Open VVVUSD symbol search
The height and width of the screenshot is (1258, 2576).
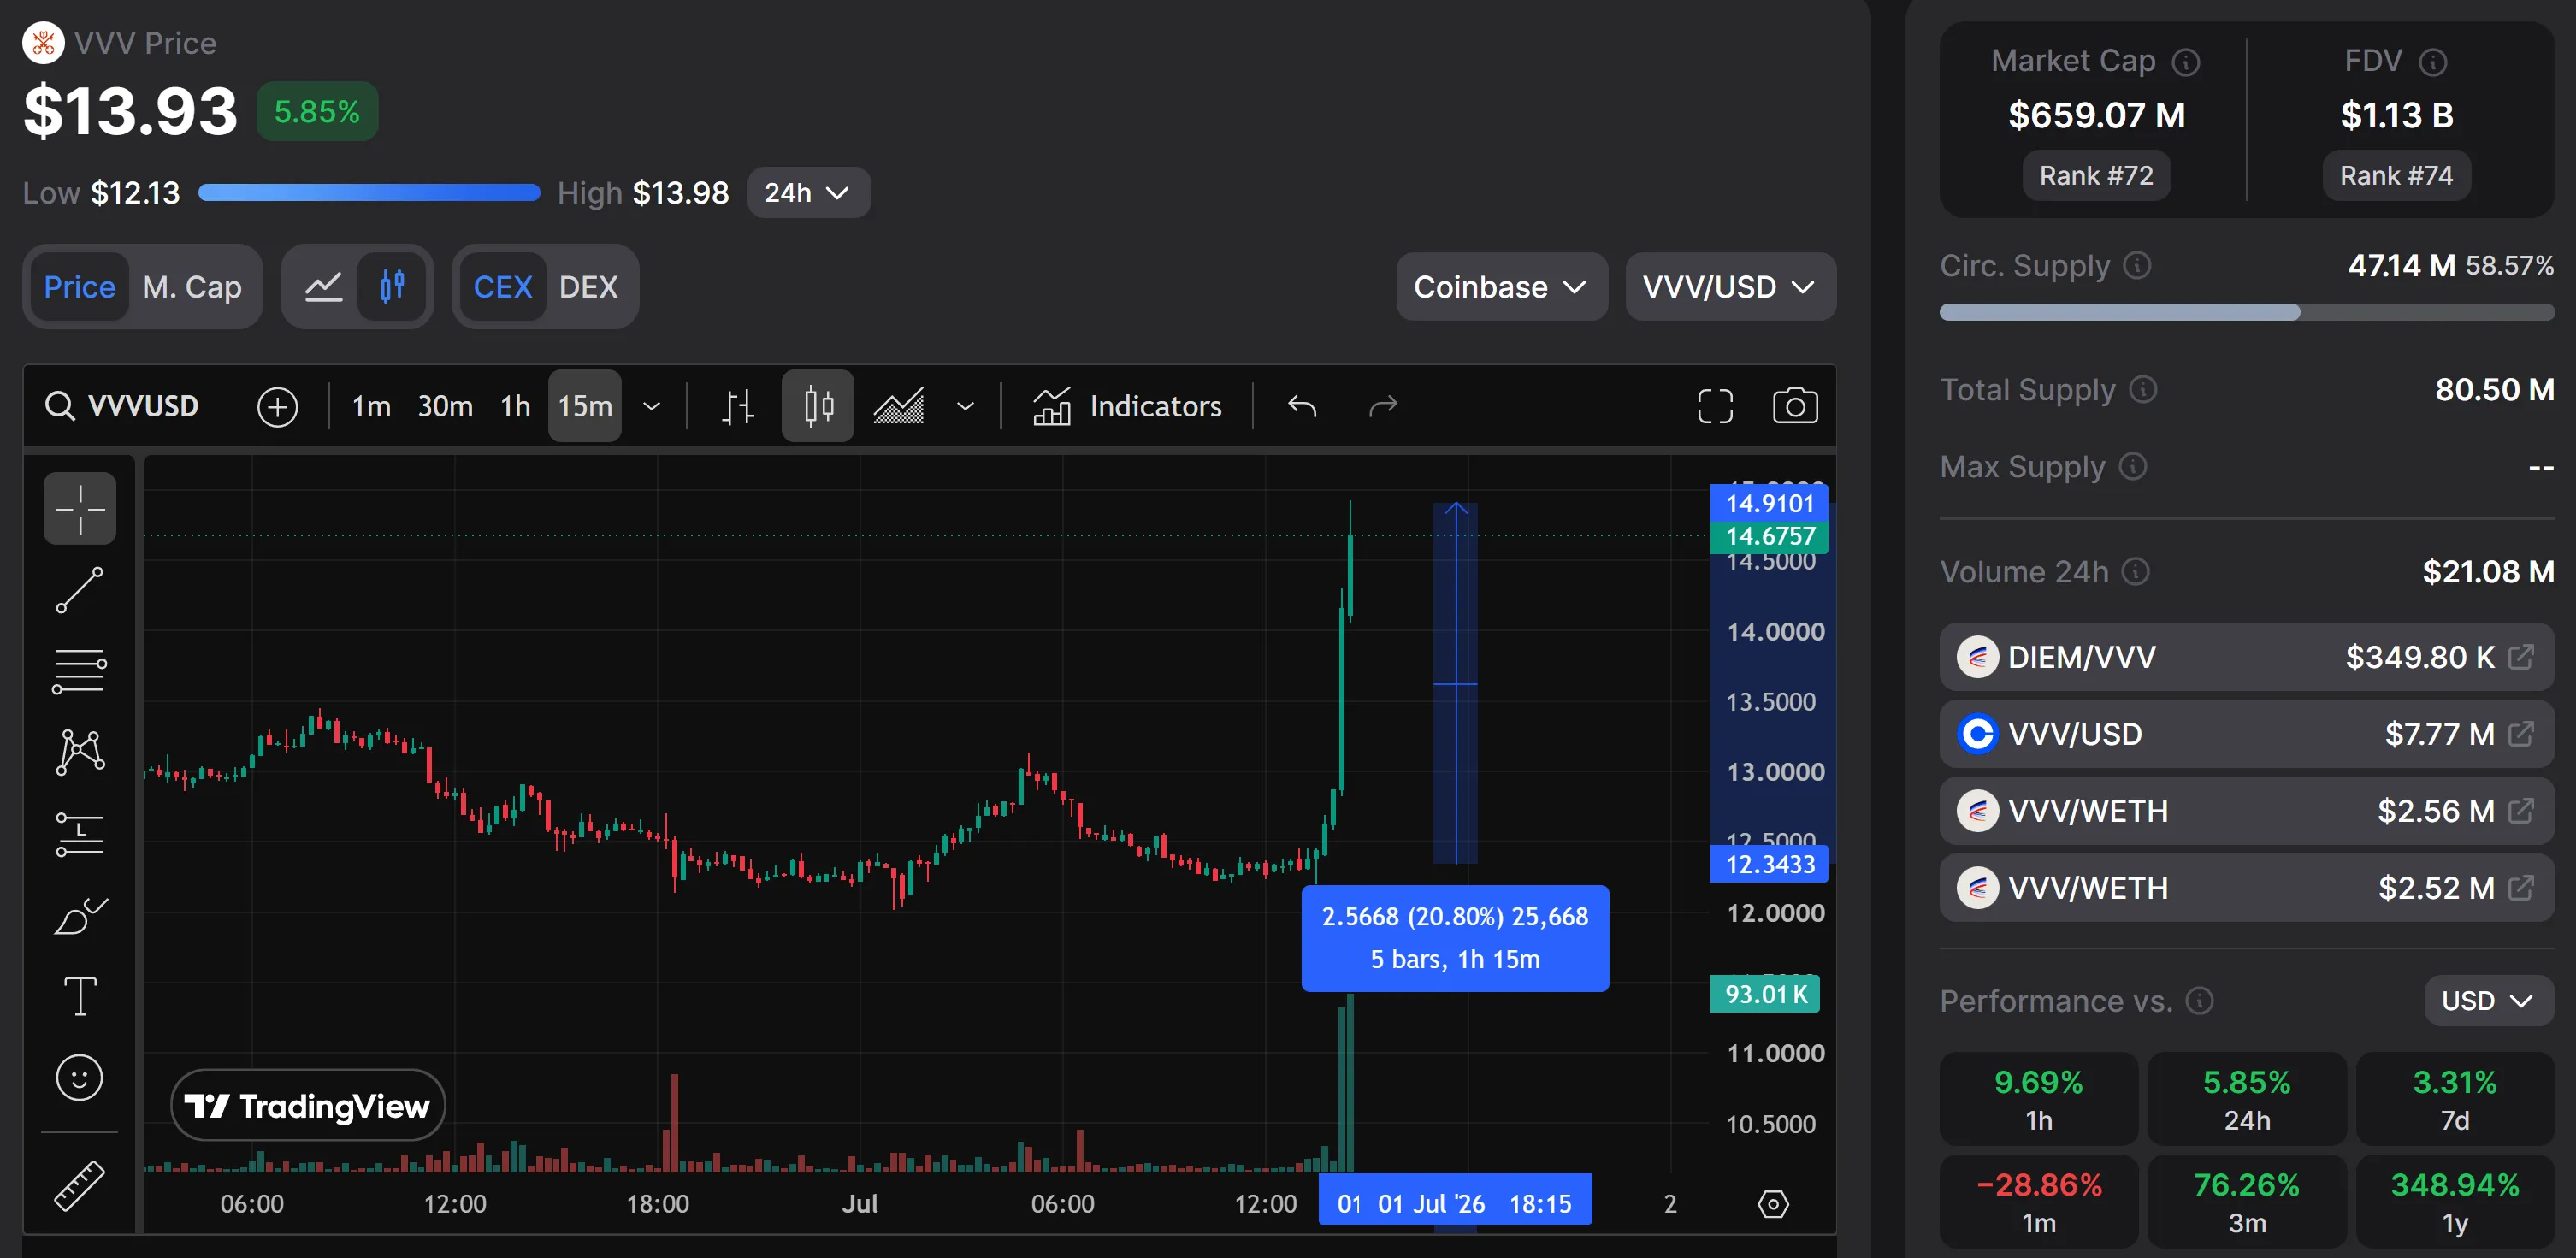[x=122, y=406]
